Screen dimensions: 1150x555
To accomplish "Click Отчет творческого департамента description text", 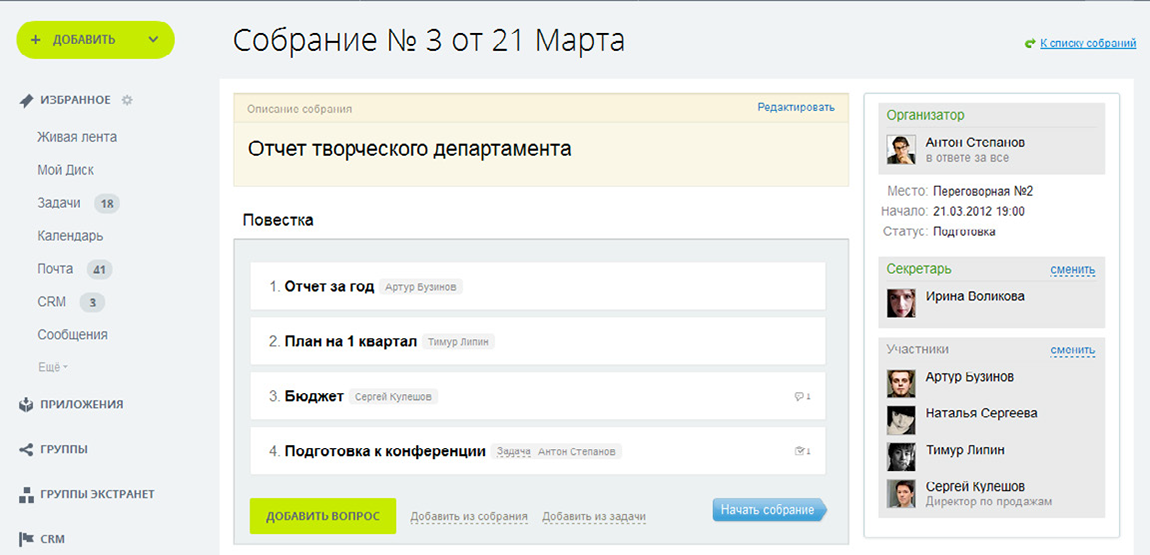I will point(409,149).
